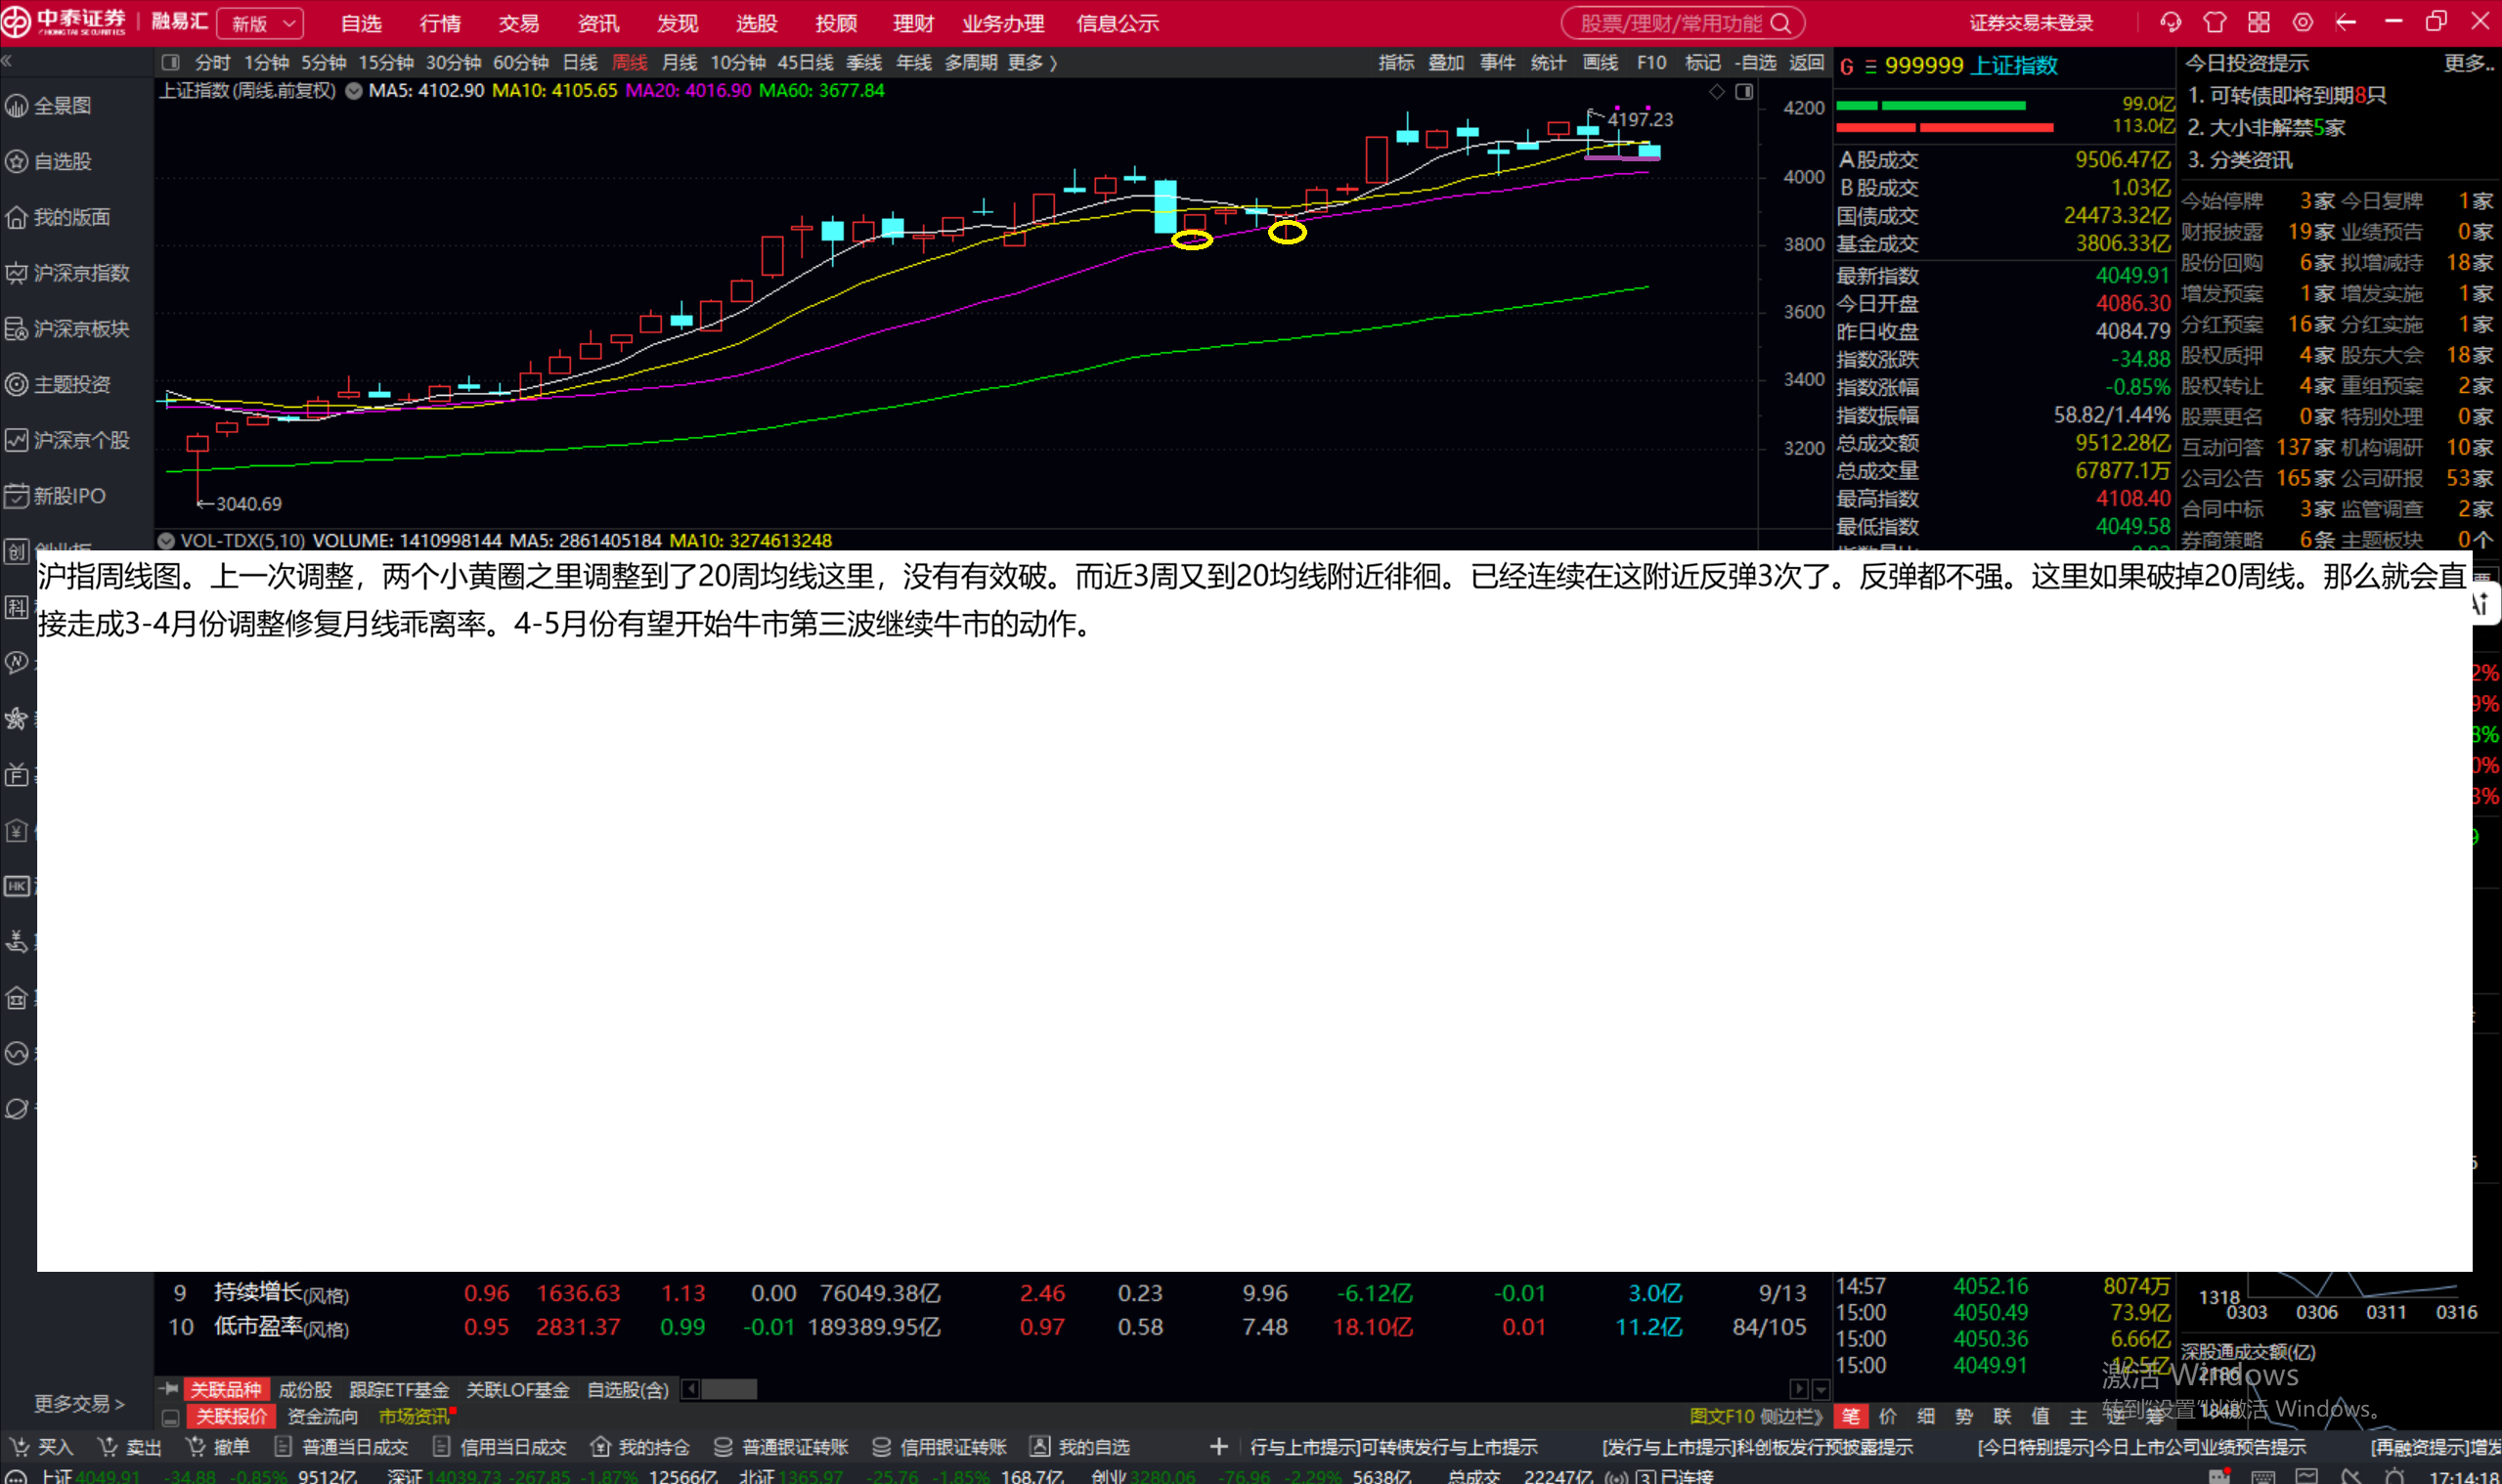Viewport: 2502px width, 1484px height.
Task: Click the layout grid icon in title bar
Action: [x=2259, y=22]
